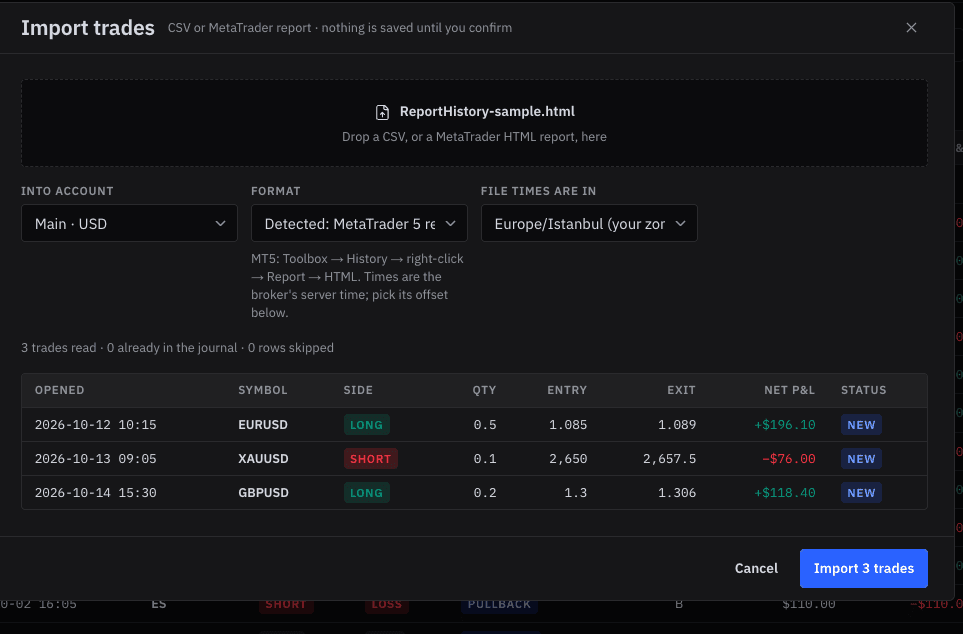
Task: Click the MT5 export instructions help text
Action: (357, 286)
